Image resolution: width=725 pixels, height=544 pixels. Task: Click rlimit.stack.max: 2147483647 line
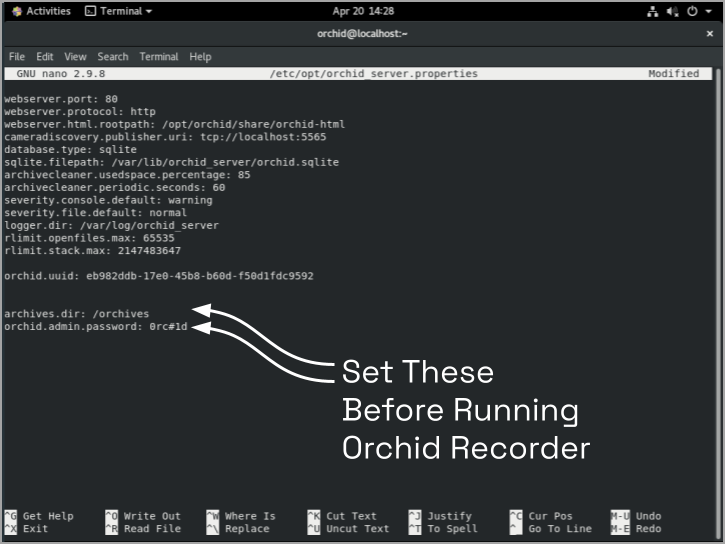[92, 251]
